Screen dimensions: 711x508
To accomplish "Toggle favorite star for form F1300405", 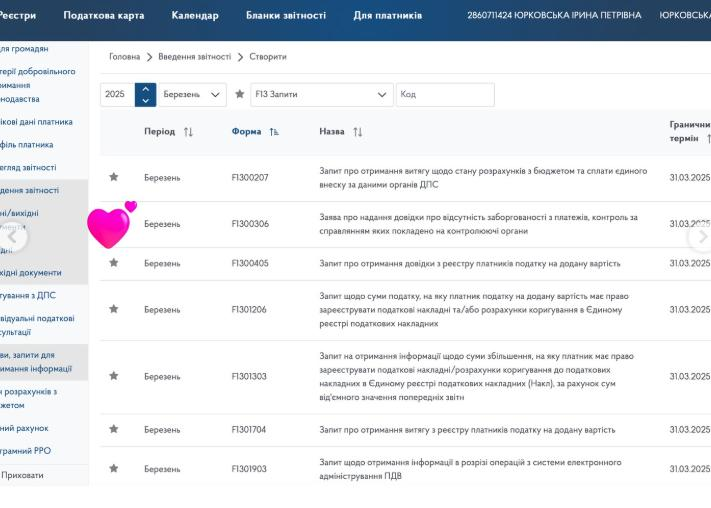I will (114, 263).
